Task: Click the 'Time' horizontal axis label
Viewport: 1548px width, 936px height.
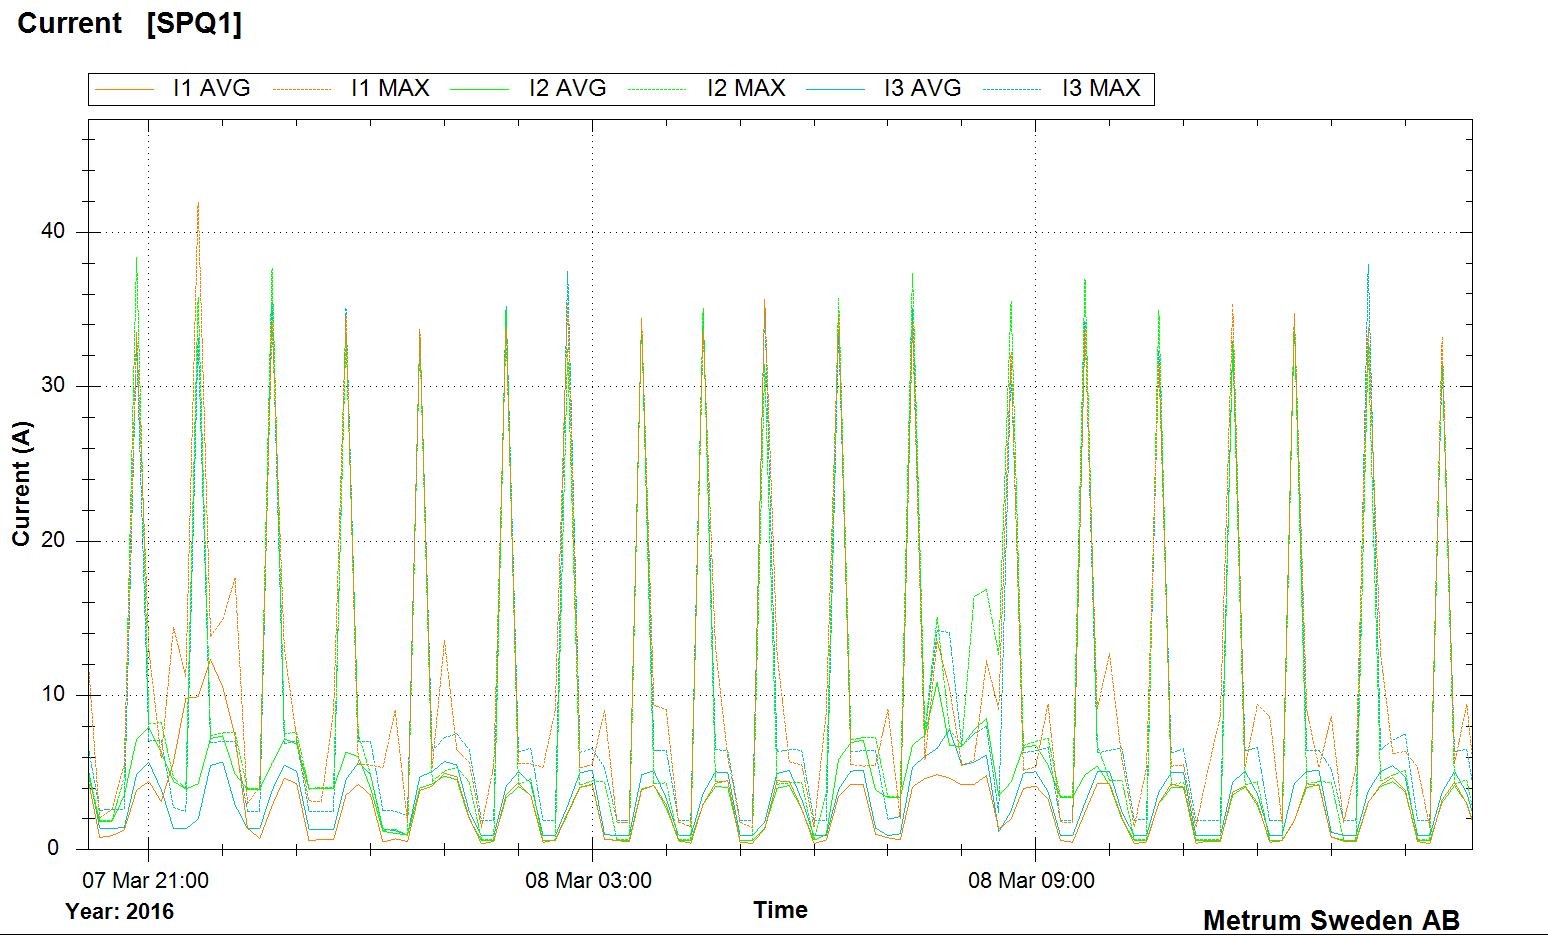Action: (780, 910)
